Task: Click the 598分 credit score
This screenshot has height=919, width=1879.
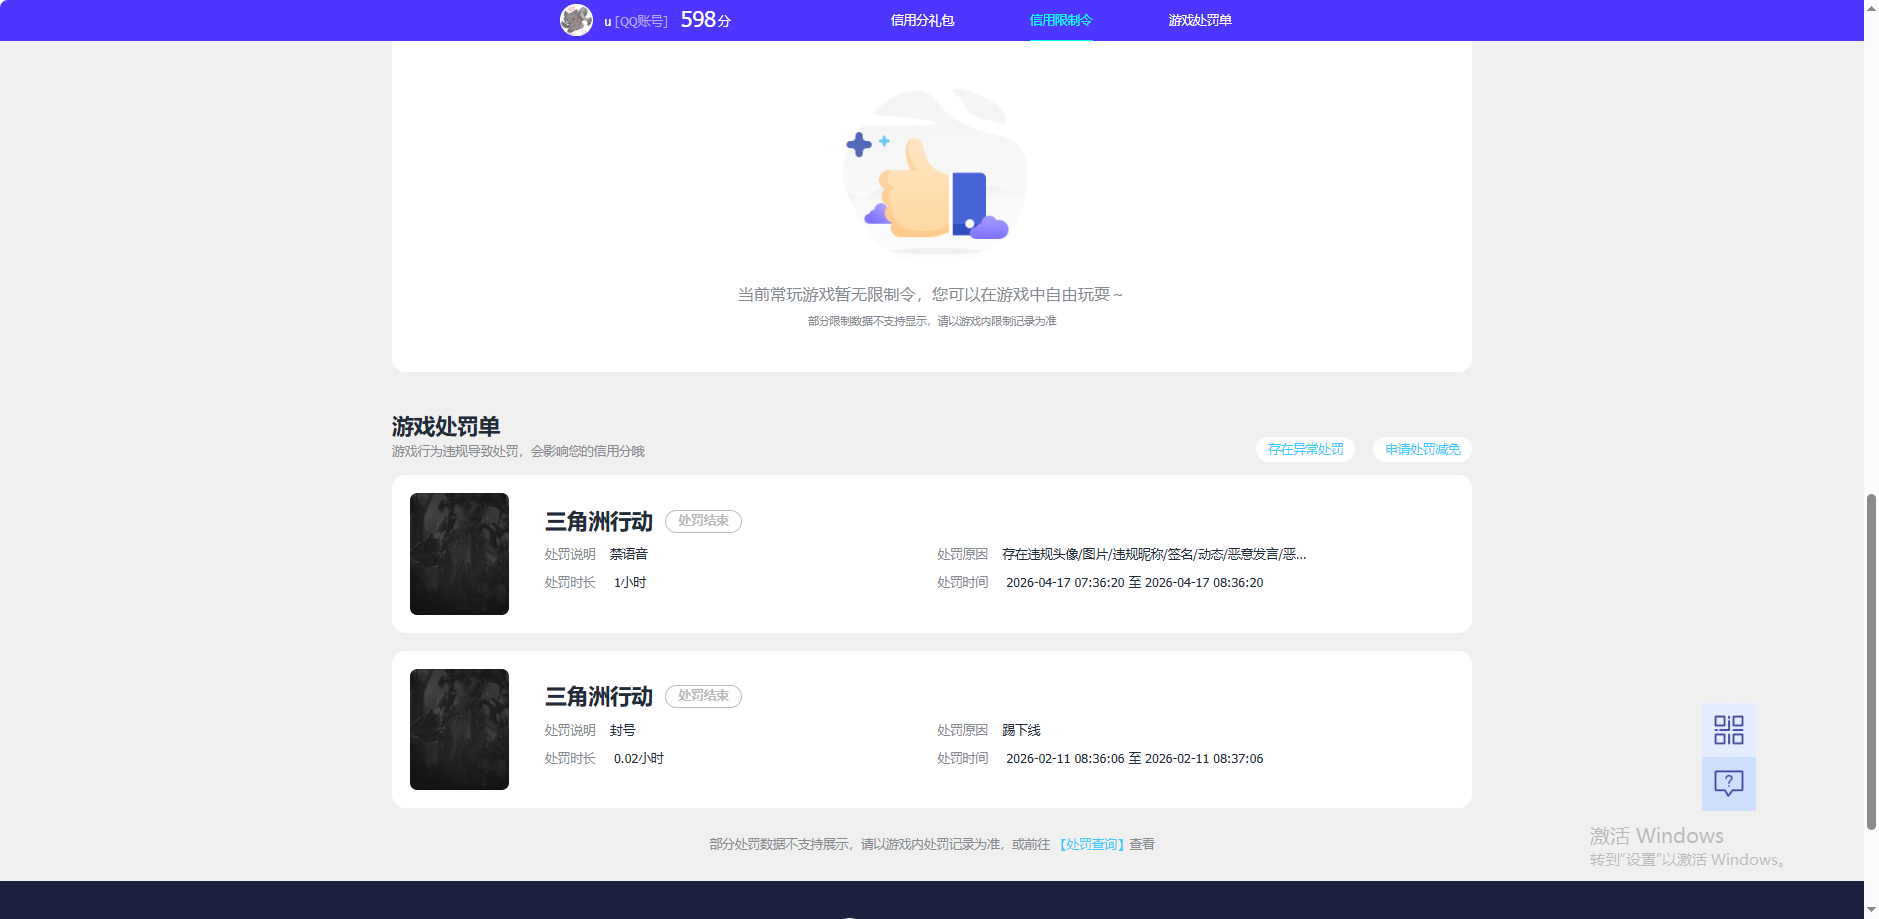Action: point(705,20)
